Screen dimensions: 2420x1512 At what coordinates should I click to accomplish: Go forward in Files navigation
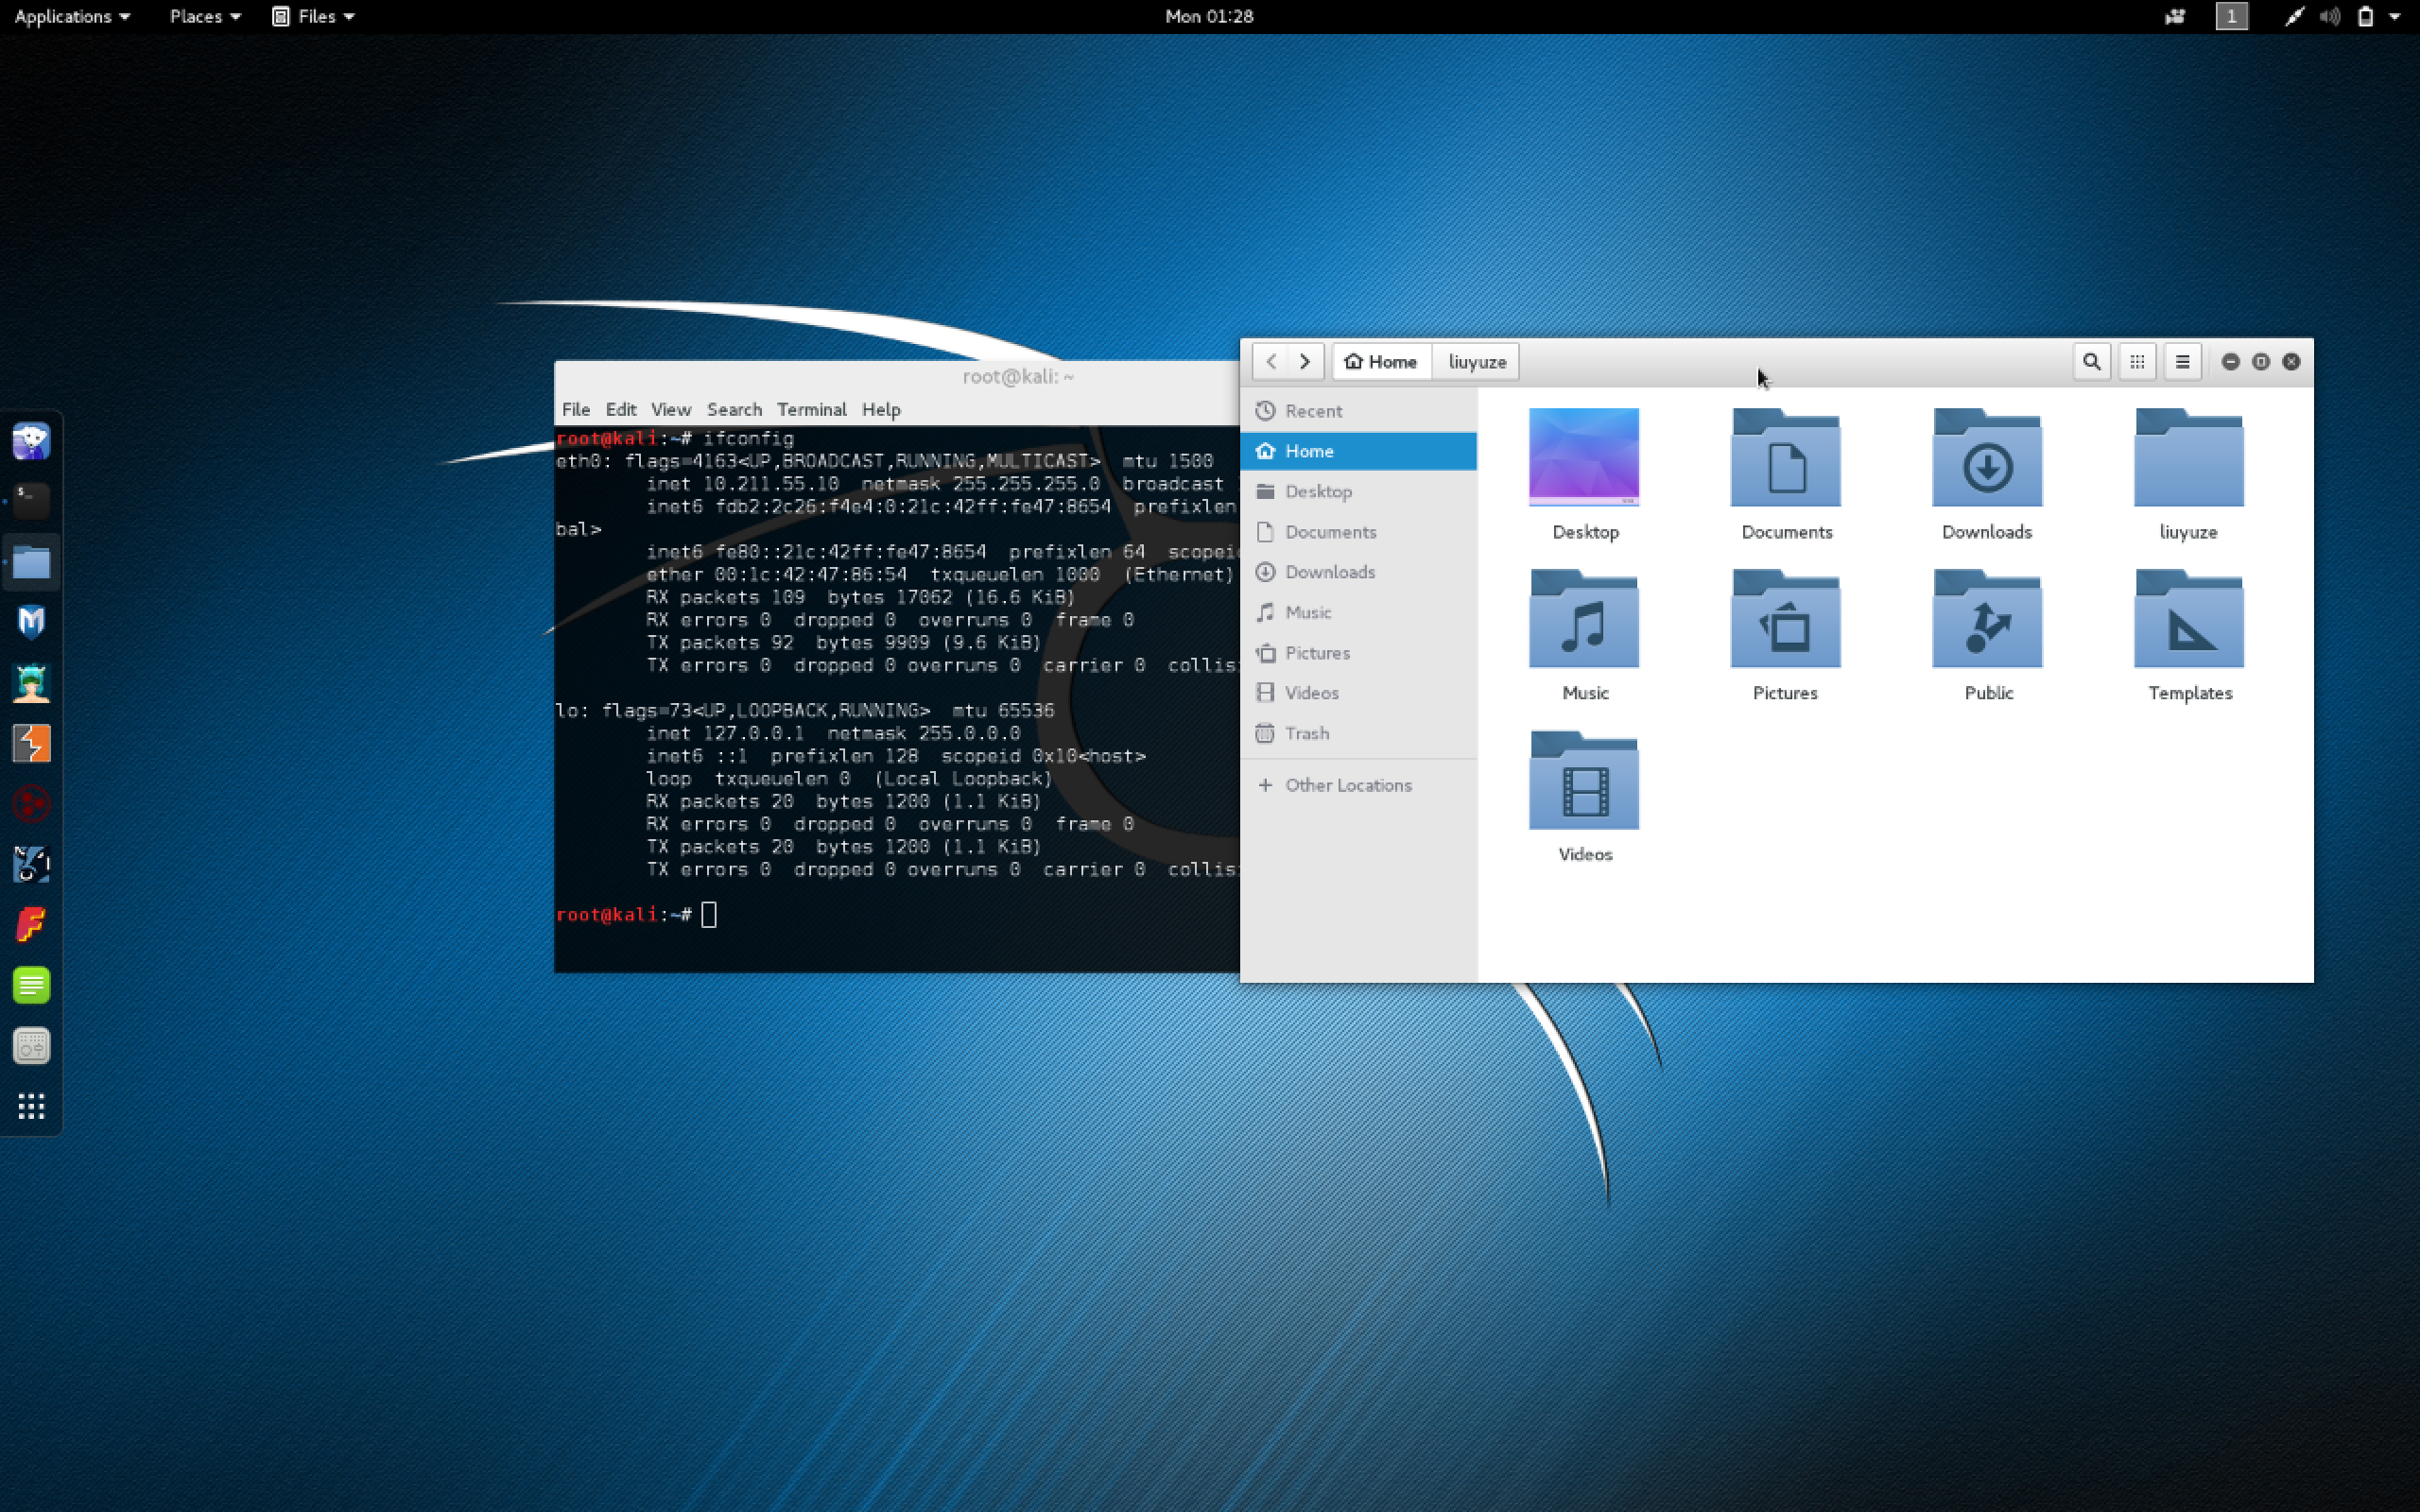coord(1305,361)
